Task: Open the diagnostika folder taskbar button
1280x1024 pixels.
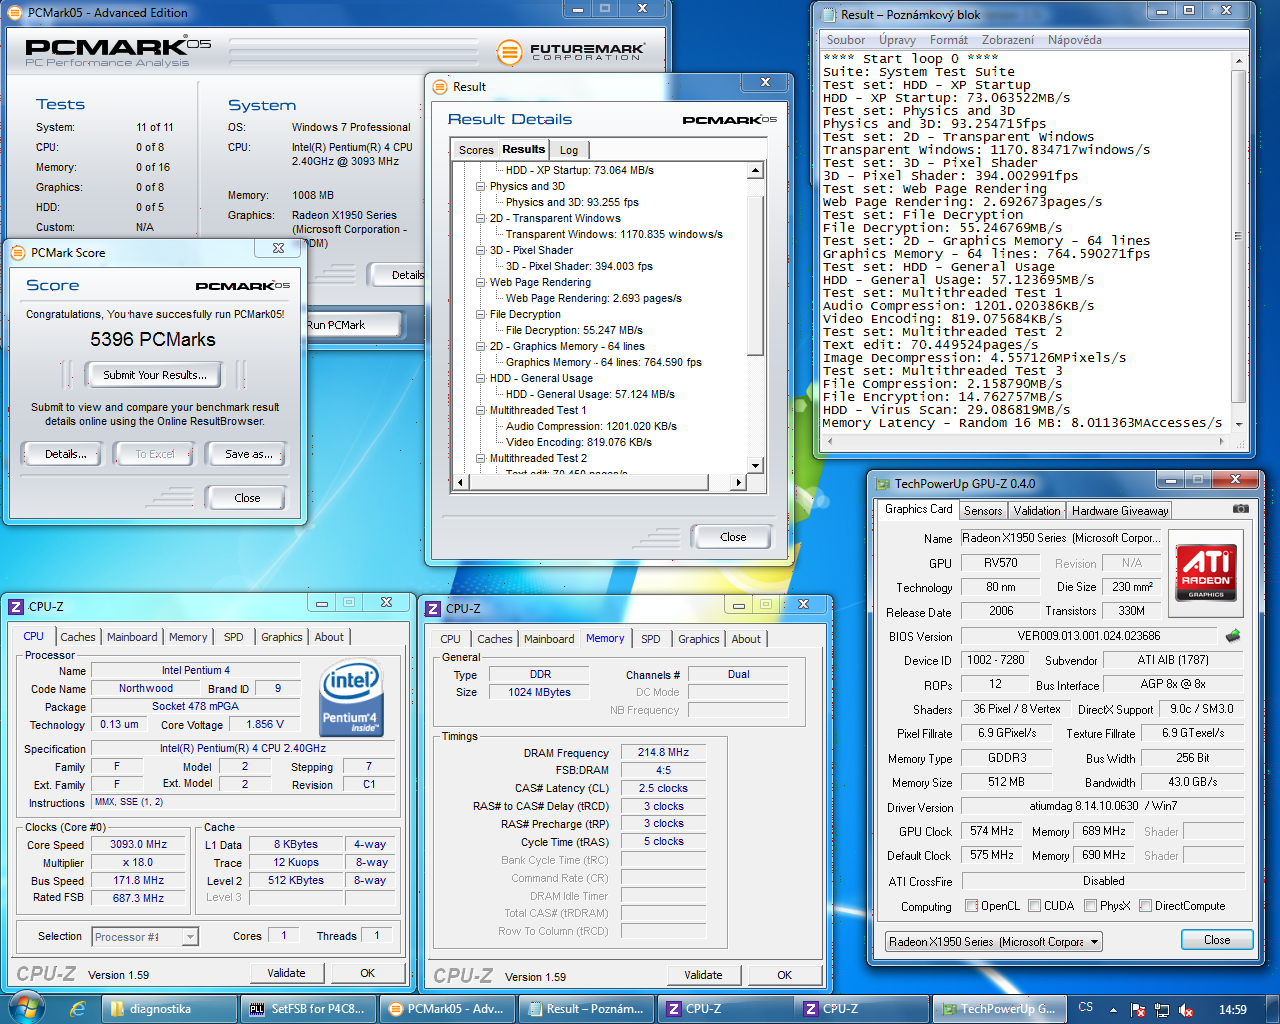Action: point(170,1009)
